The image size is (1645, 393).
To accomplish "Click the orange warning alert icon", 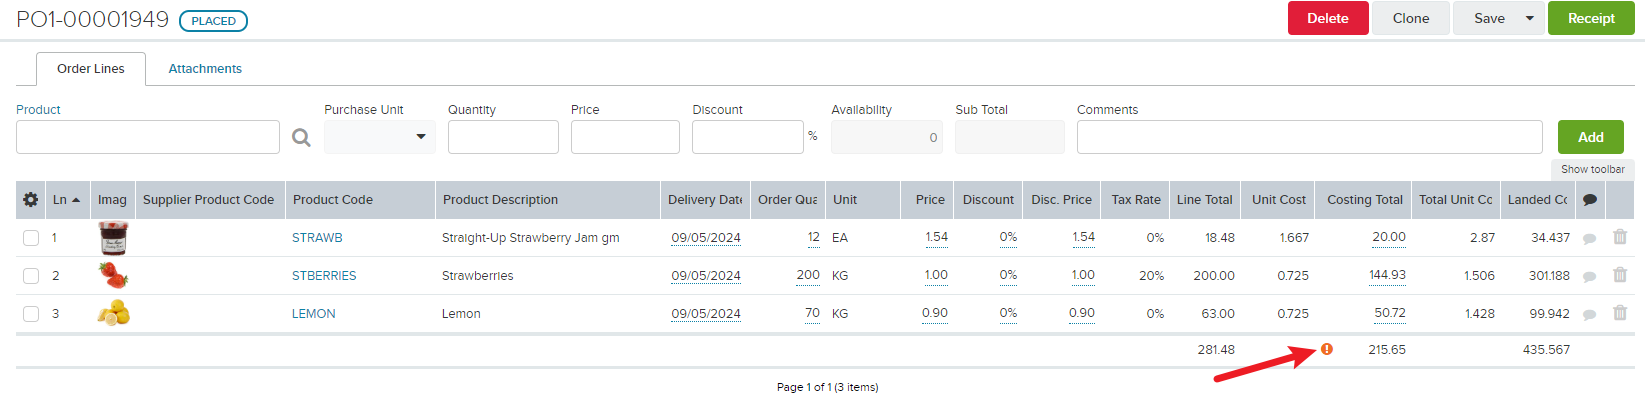I will pos(1327,349).
